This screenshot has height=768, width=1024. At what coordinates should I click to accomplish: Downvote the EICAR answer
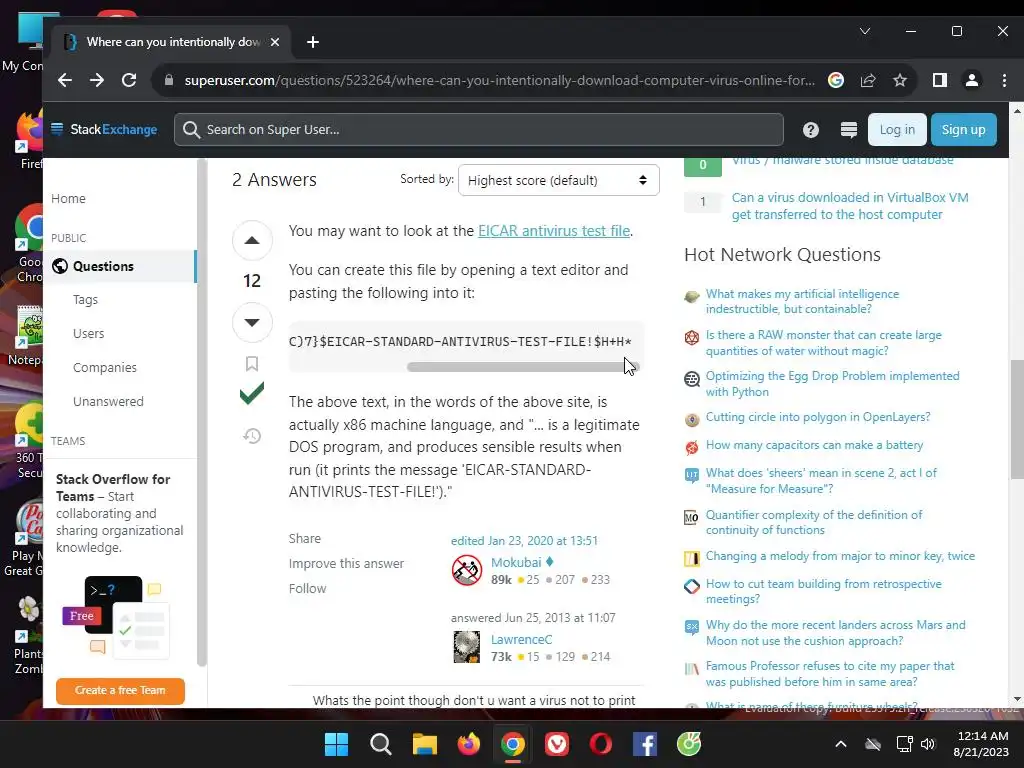click(x=252, y=322)
